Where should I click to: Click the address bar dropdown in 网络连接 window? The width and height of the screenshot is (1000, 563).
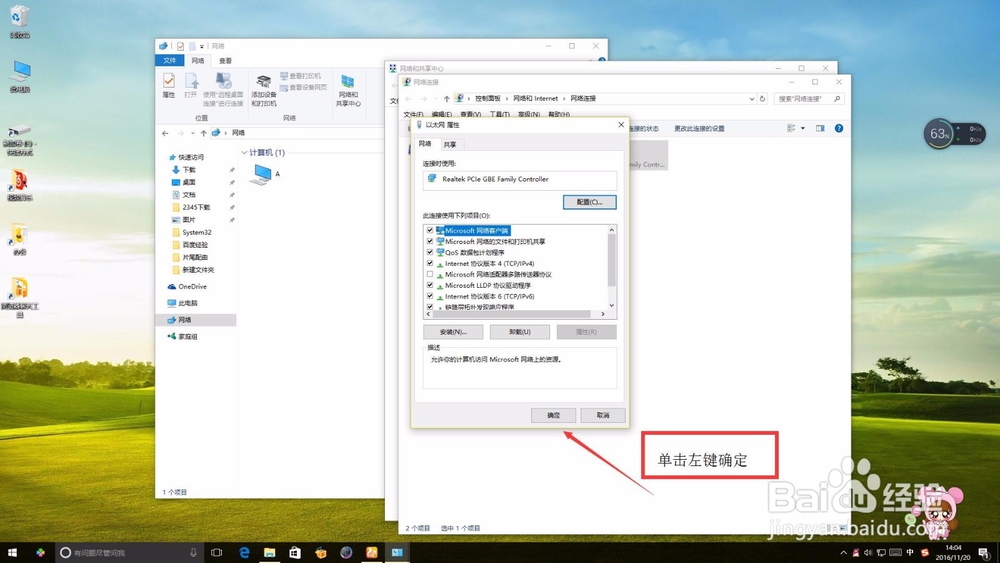(x=751, y=99)
